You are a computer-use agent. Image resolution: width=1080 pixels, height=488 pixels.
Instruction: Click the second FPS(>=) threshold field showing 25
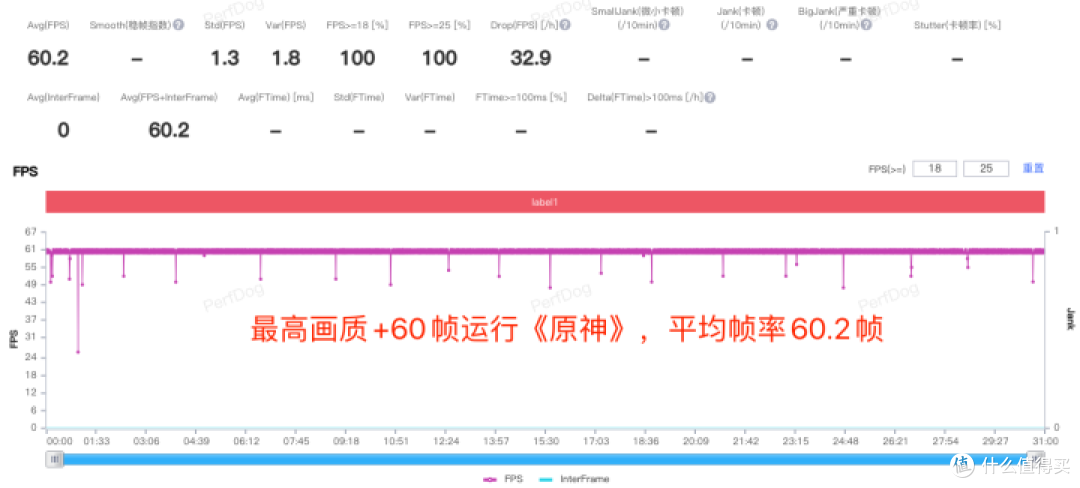pyautogui.click(x=986, y=169)
